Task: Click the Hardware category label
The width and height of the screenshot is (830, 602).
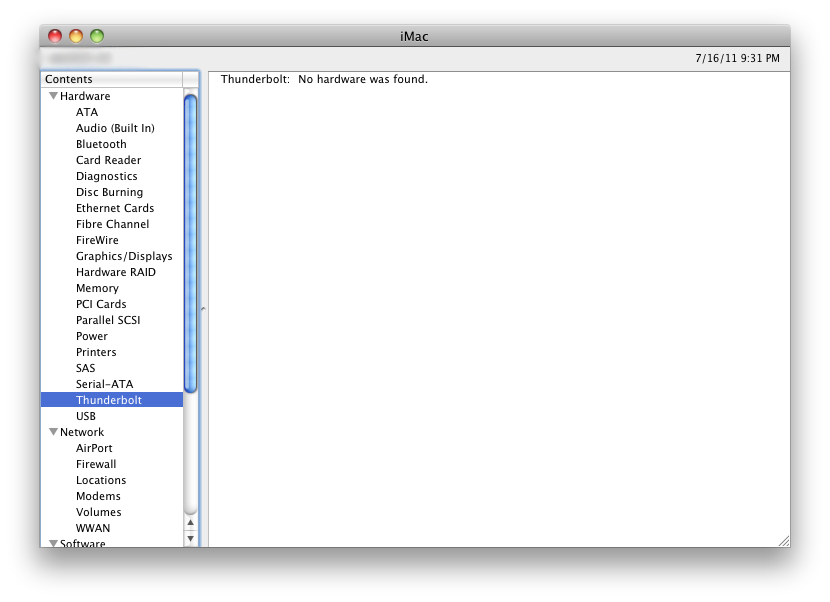Action: [85, 96]
